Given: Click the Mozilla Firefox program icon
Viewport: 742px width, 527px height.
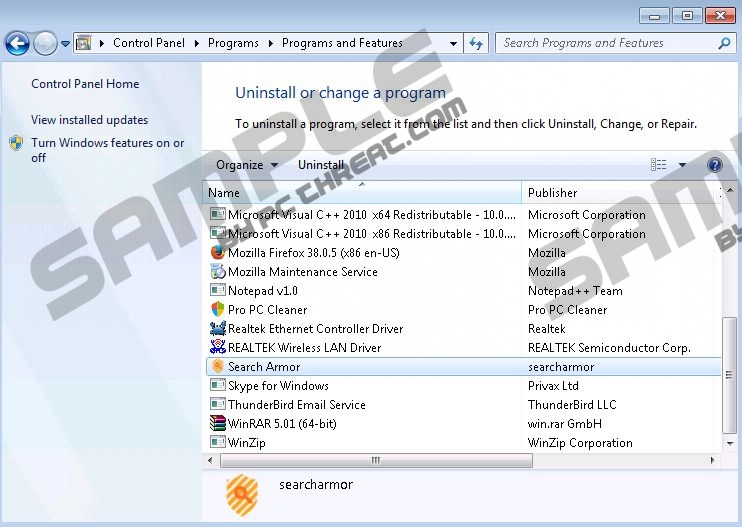Looking at the screenshot, I should point(218,253).
